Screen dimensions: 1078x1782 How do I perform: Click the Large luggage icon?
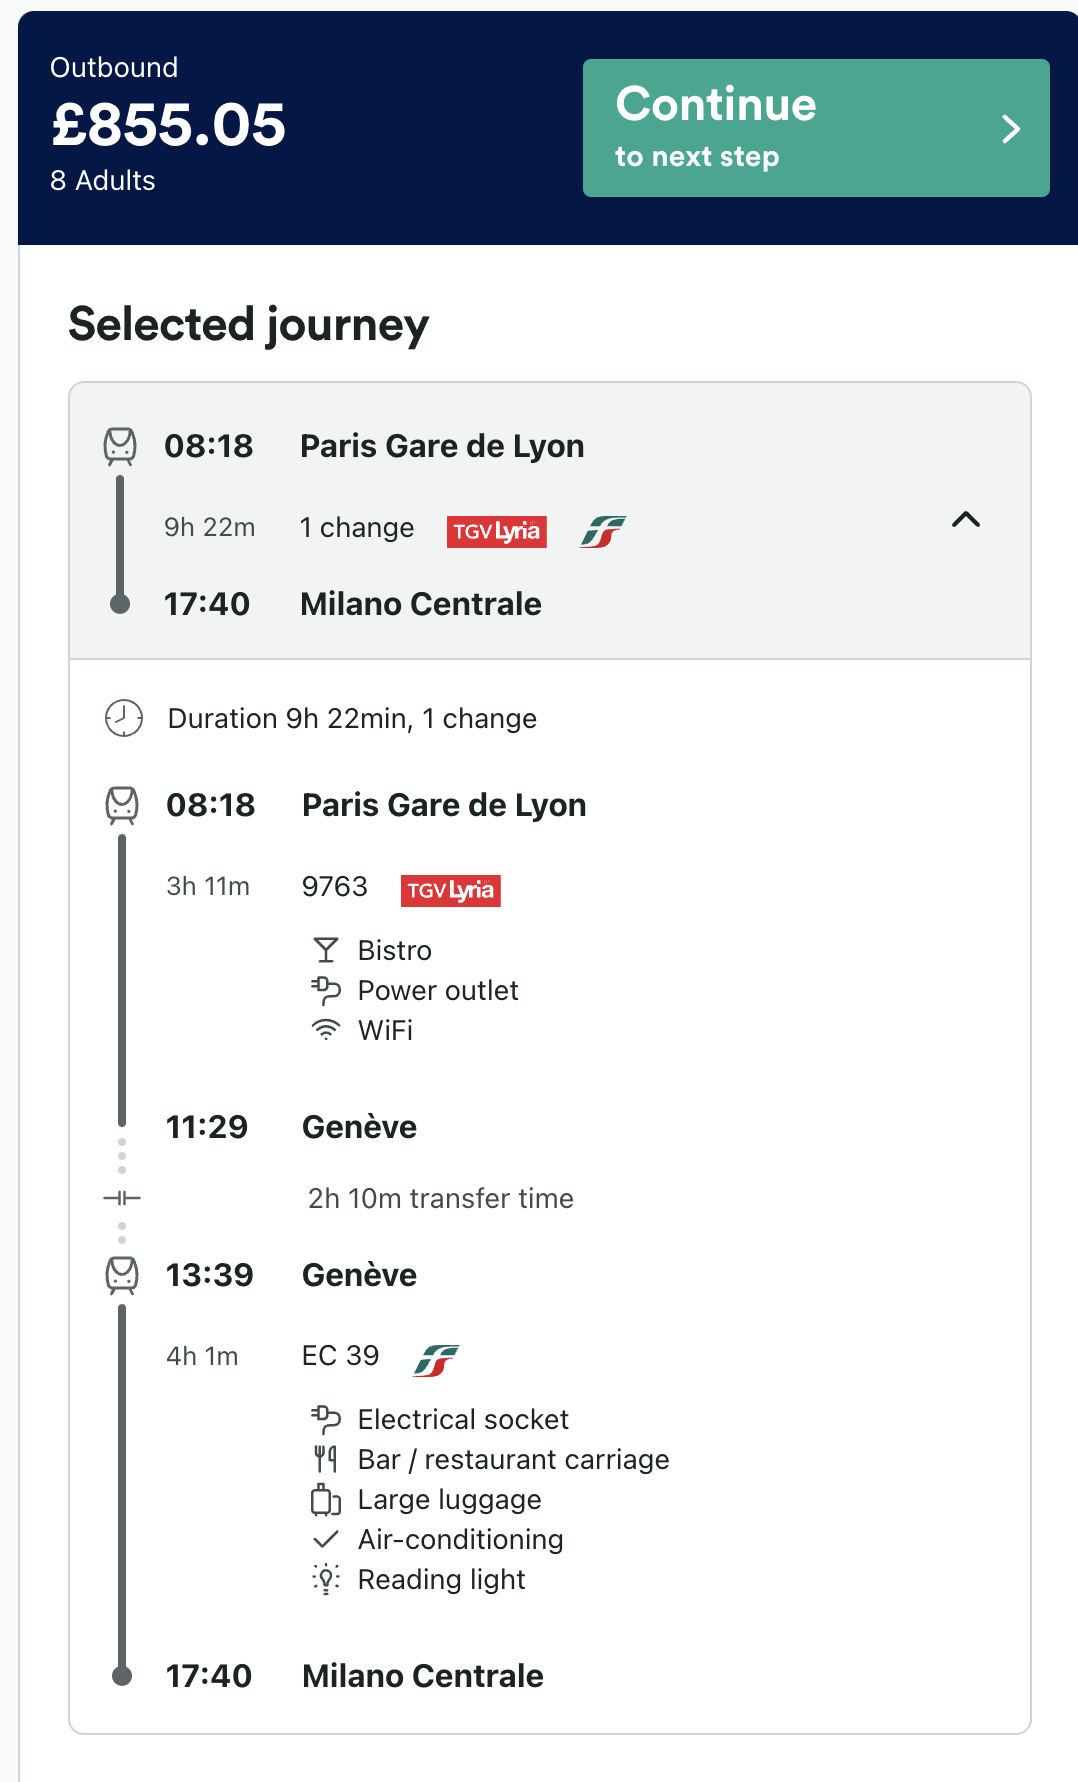pyautogui.click(x=326, y=1500)
